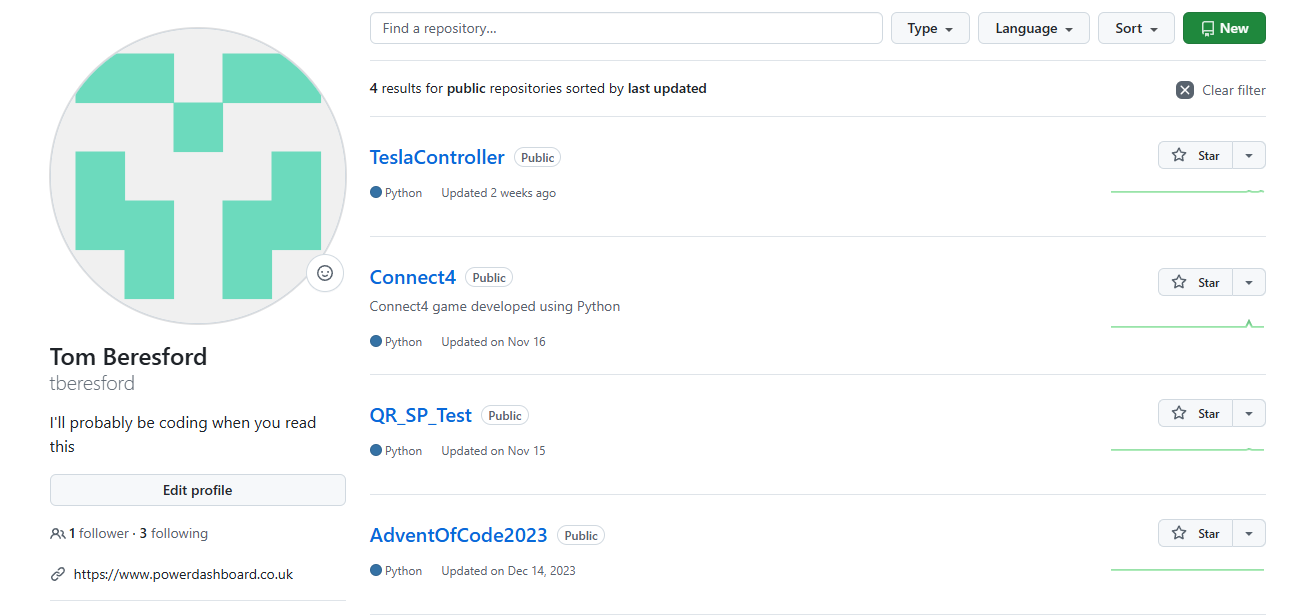Click the Find a repository search field

626,29
